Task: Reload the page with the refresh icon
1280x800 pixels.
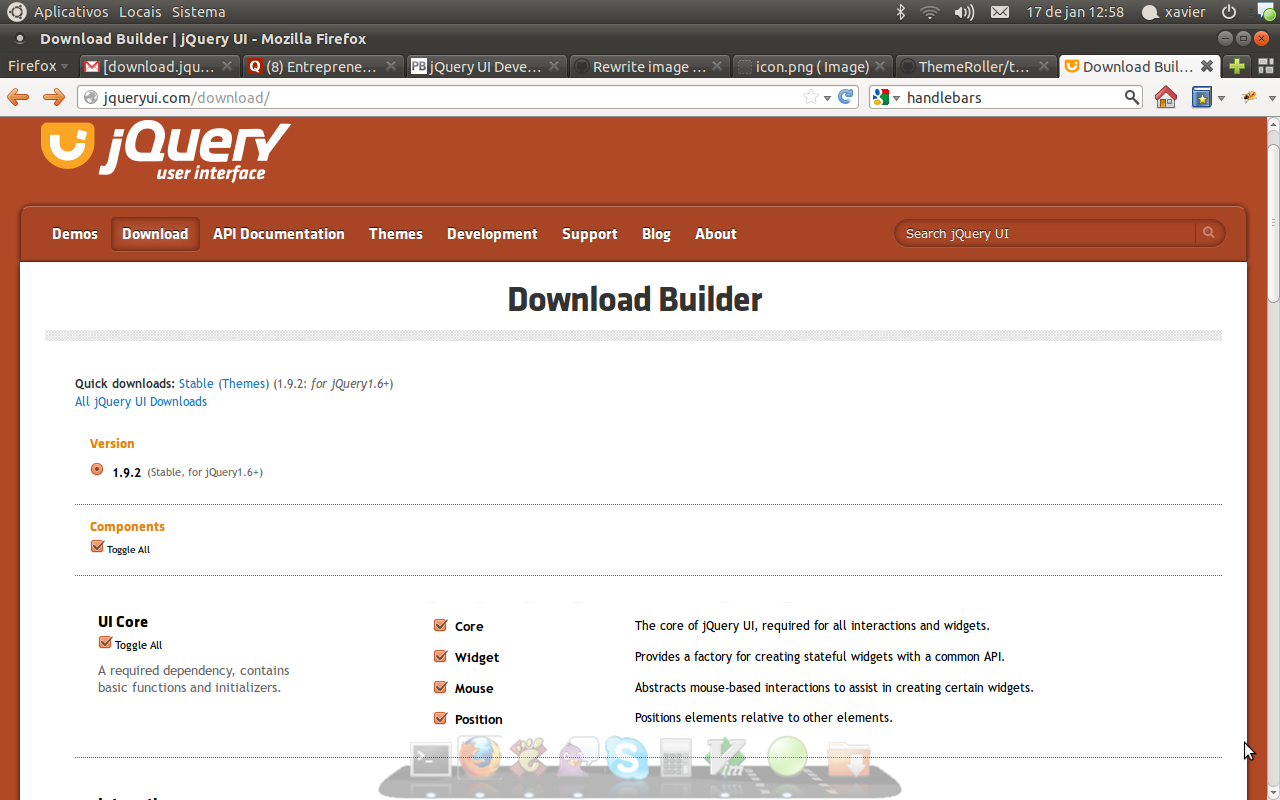Action: click(846, 97)
